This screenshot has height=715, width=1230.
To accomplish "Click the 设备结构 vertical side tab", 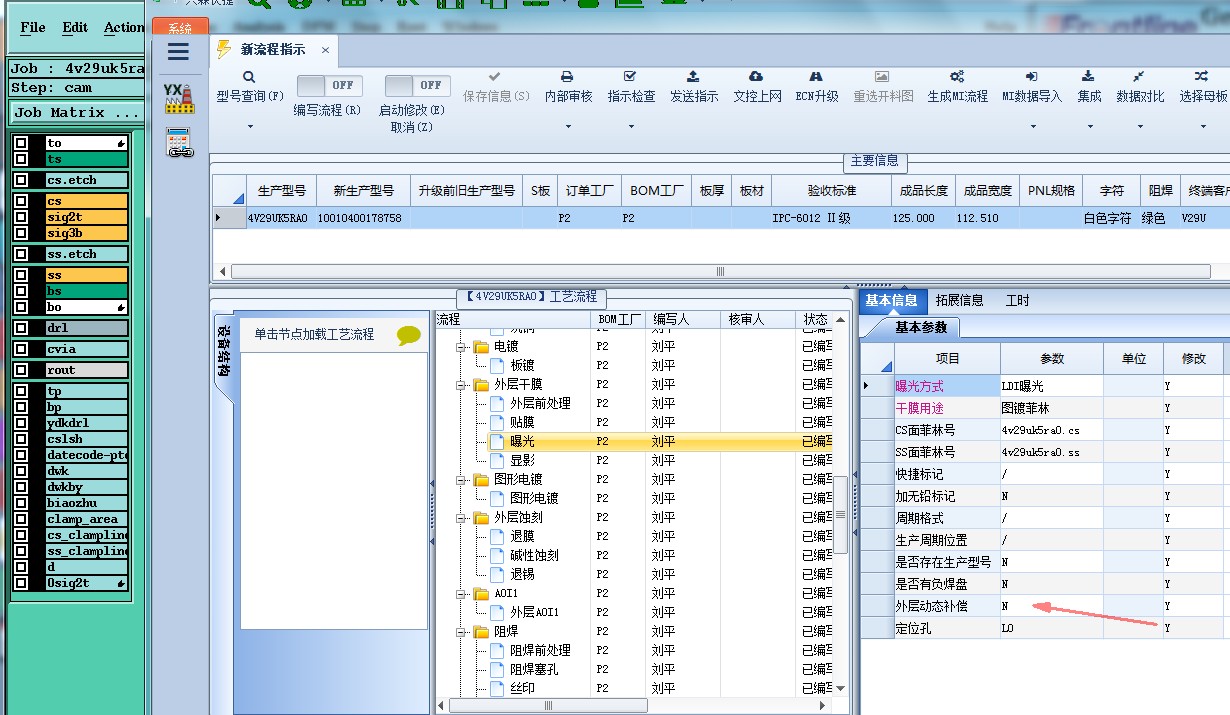I will (224, 351).
